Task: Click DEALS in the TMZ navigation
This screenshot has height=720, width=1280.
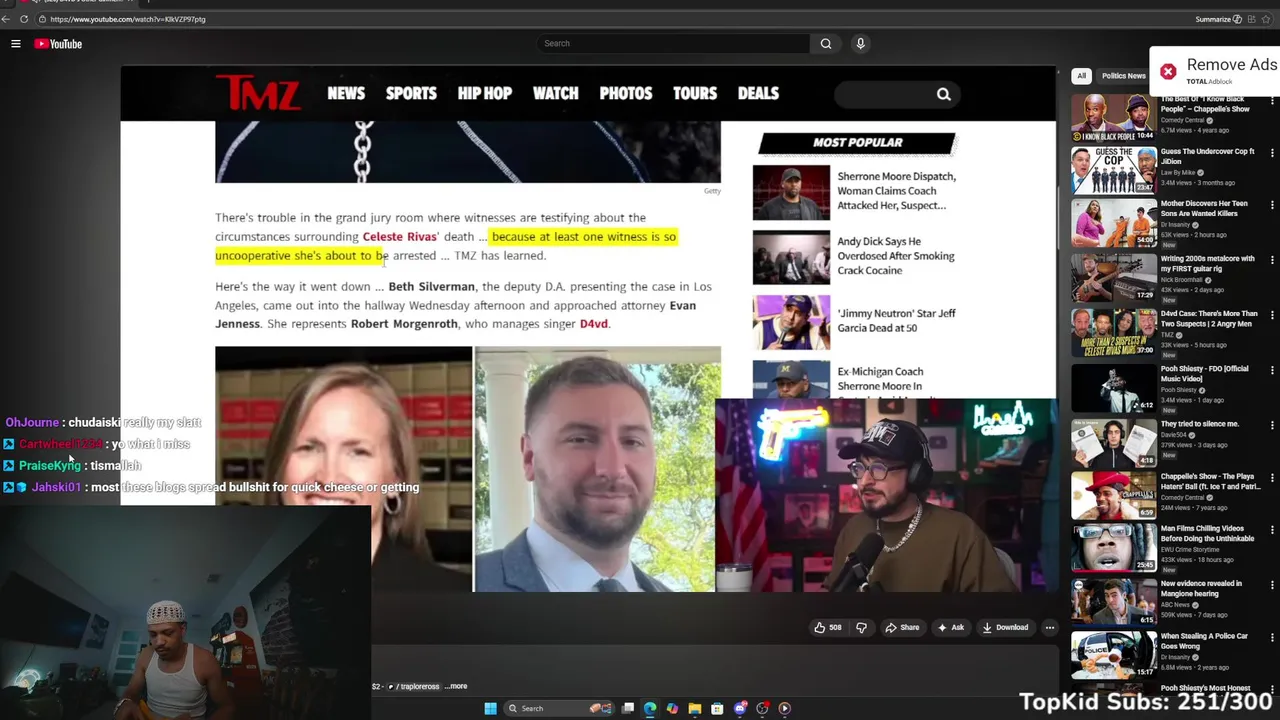Action: click(x=758, y=93)
